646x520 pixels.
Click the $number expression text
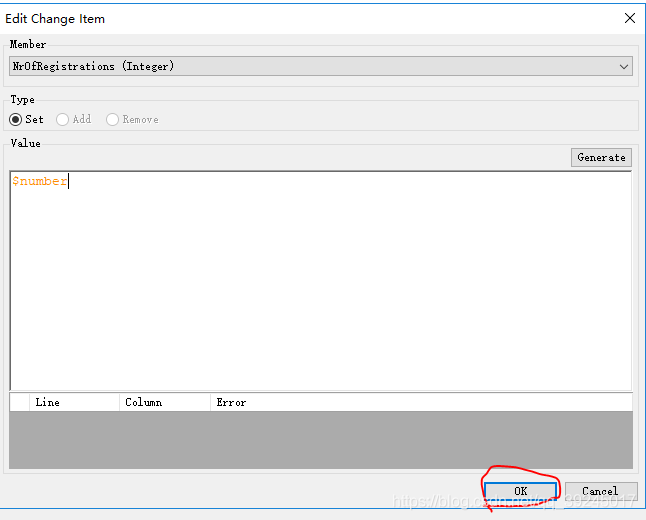[39, 181]
